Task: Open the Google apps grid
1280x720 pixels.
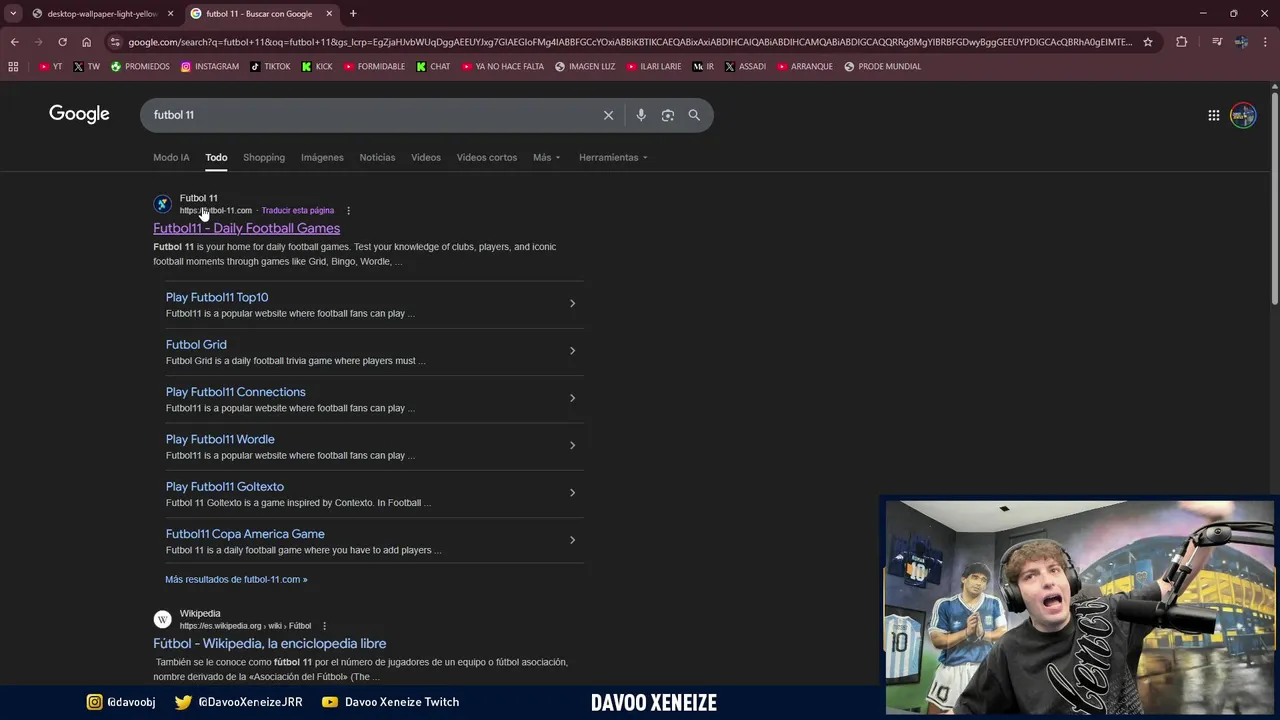Action: point(1213,115)
